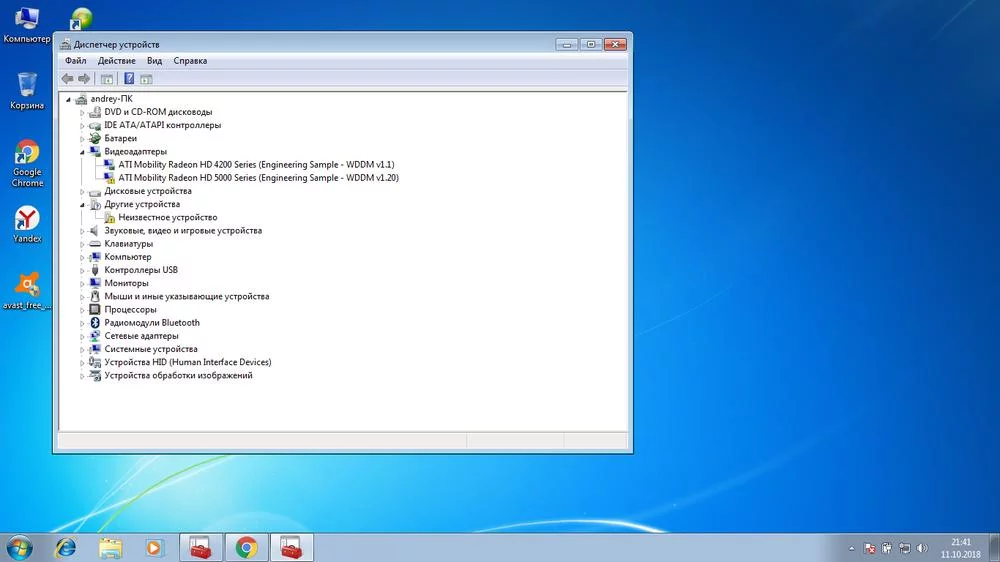The width and height of the screenshot is (1000, 562).
Task: Open the Вид menu
Action: [154, 61]
